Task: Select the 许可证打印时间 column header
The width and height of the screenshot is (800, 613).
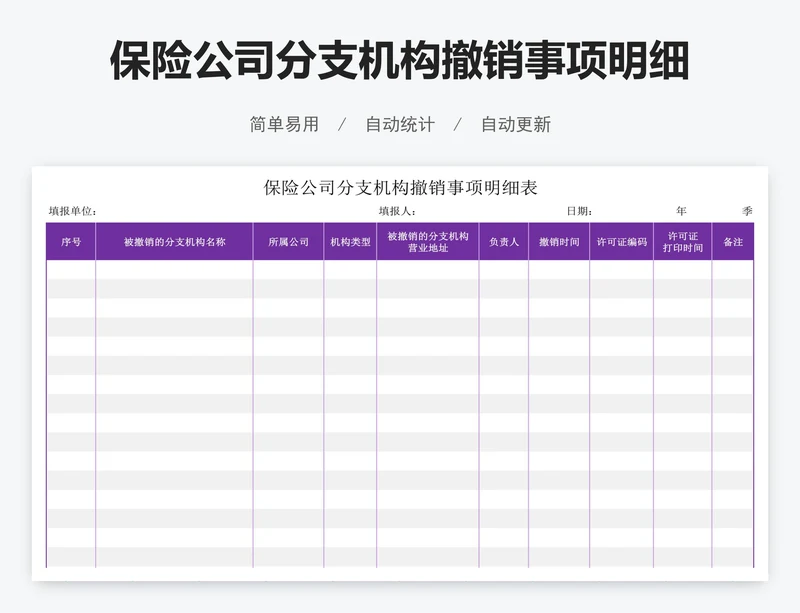Action: coord(683,242)
